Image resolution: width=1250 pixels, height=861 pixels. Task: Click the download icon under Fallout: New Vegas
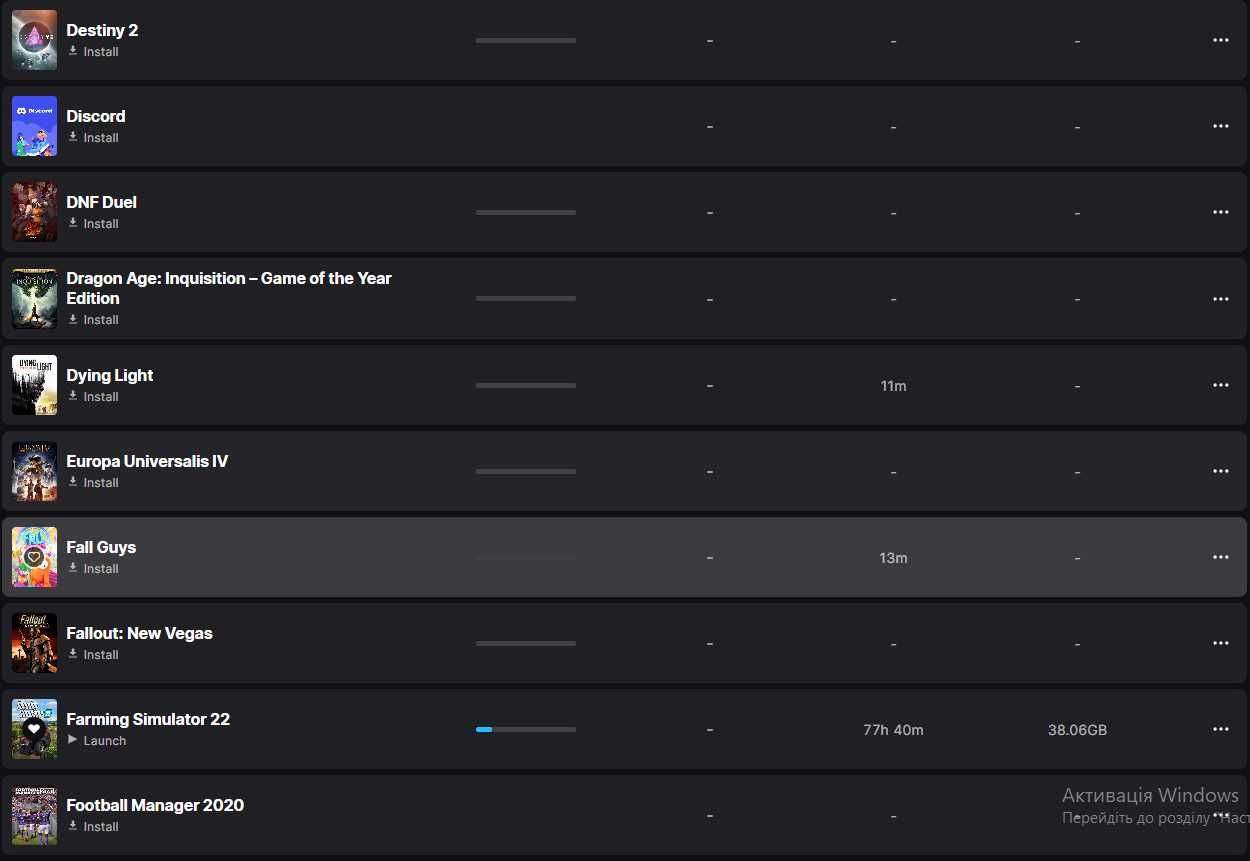73,654
